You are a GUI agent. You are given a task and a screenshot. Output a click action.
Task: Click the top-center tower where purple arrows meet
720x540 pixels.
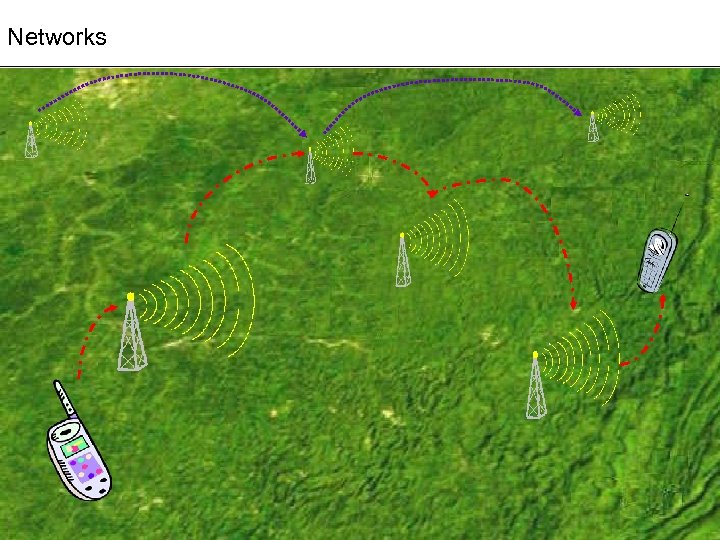tap(310, 166)
